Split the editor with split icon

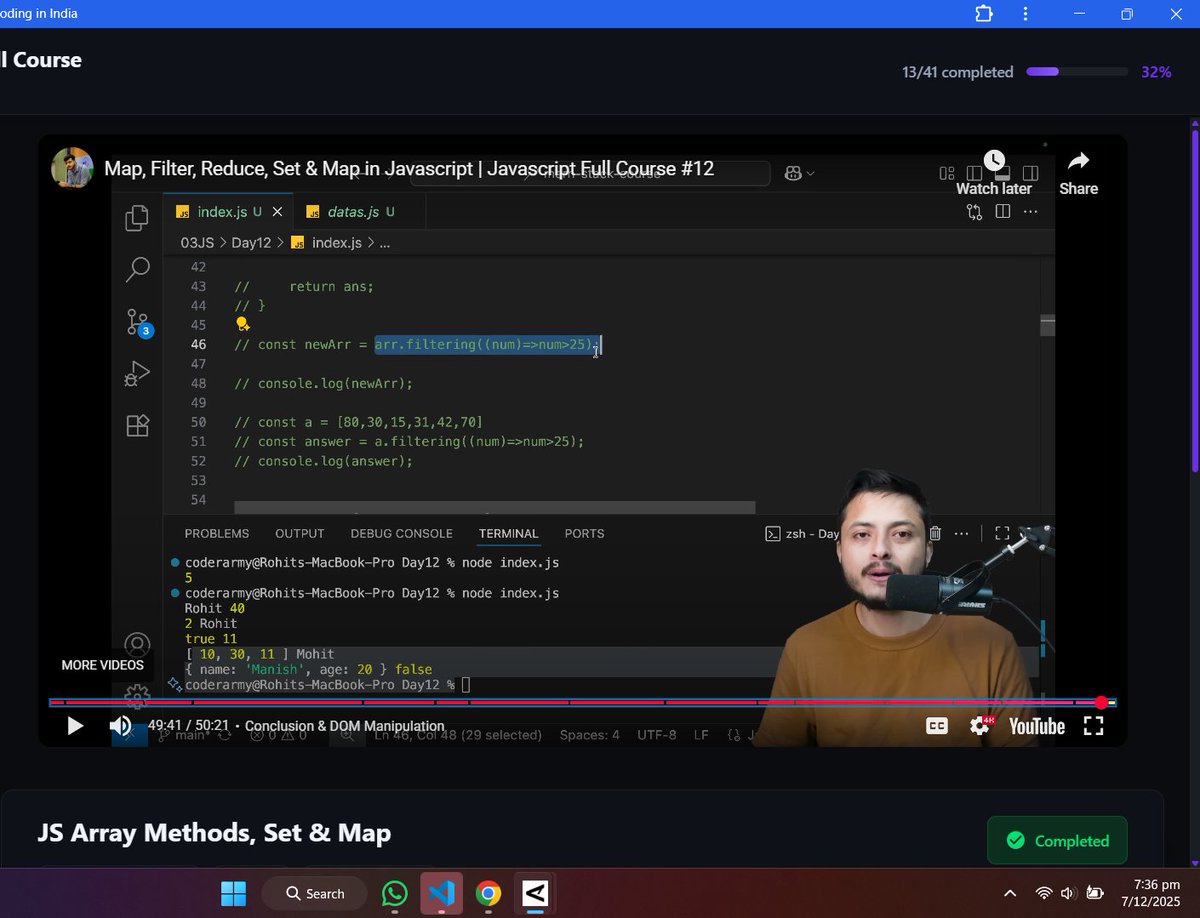[x=1003, y=212]
